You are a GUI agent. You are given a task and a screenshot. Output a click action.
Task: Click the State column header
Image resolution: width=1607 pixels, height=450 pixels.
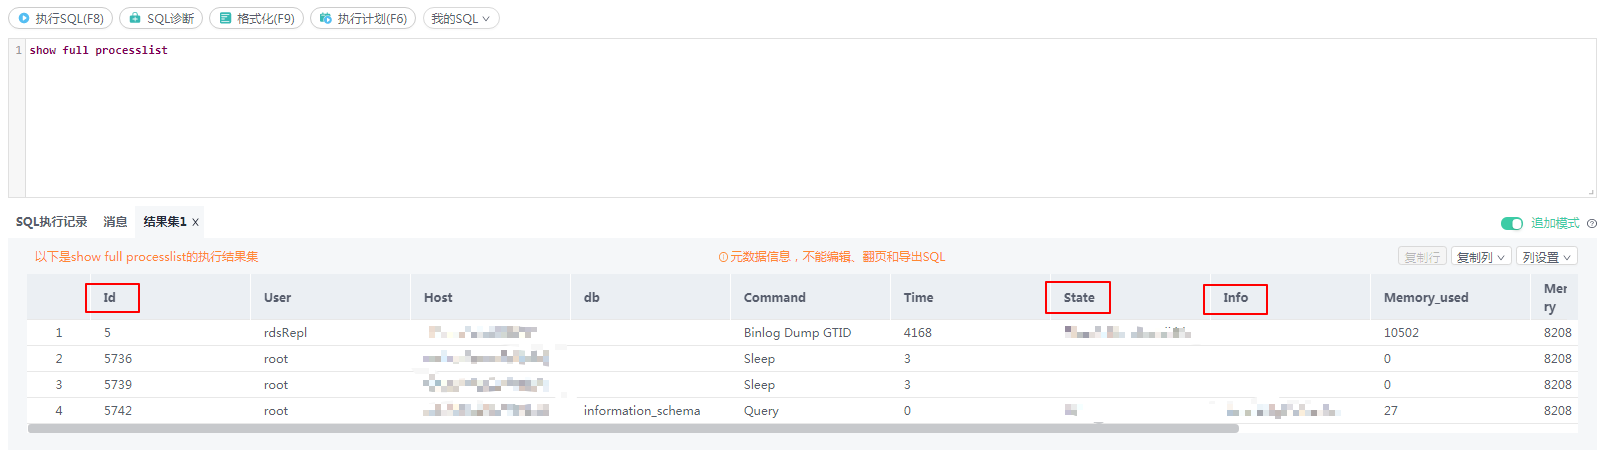point(1079,297)
